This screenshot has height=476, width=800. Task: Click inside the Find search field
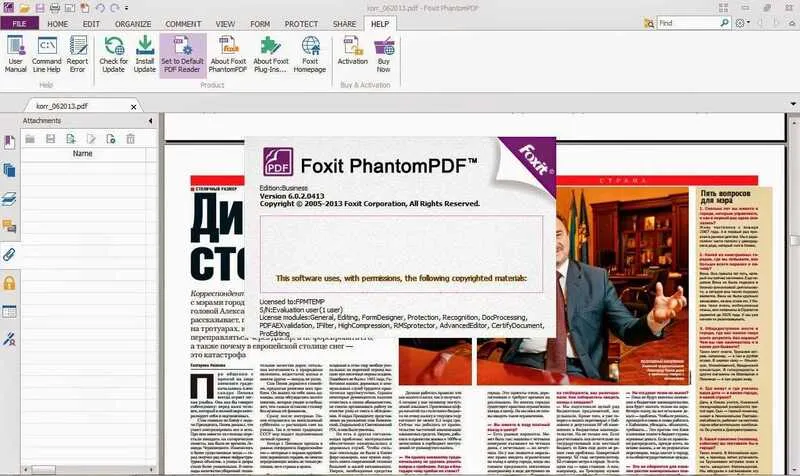click(688, 23)
